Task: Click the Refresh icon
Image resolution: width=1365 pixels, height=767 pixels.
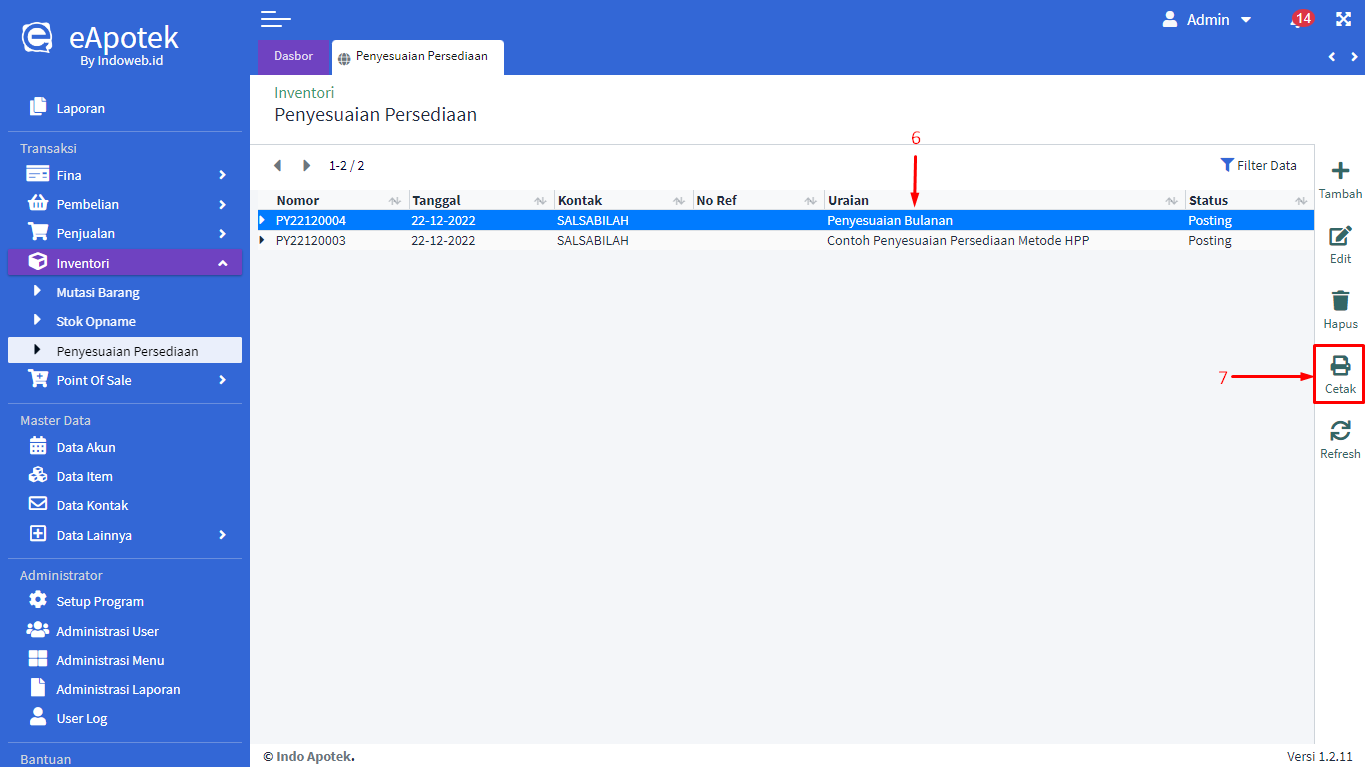Action: click(1340, 431)
